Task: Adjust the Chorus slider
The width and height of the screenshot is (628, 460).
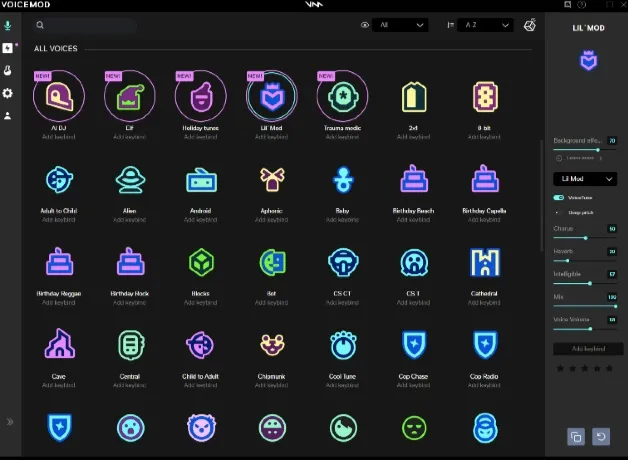Action: [585, 238]
